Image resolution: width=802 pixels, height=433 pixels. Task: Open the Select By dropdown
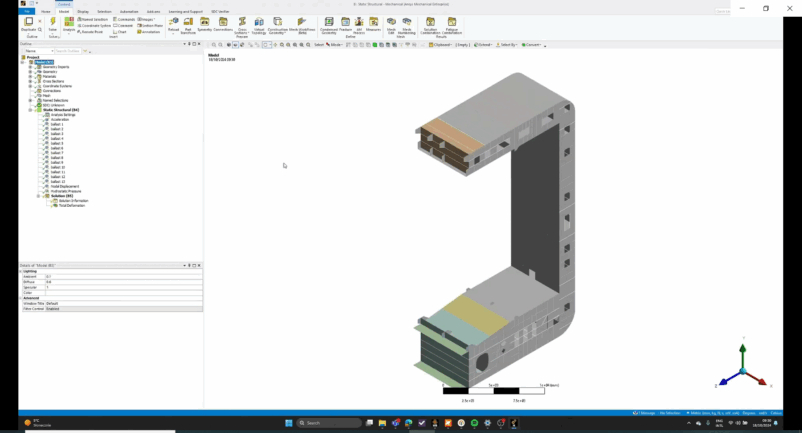(507, 45)
